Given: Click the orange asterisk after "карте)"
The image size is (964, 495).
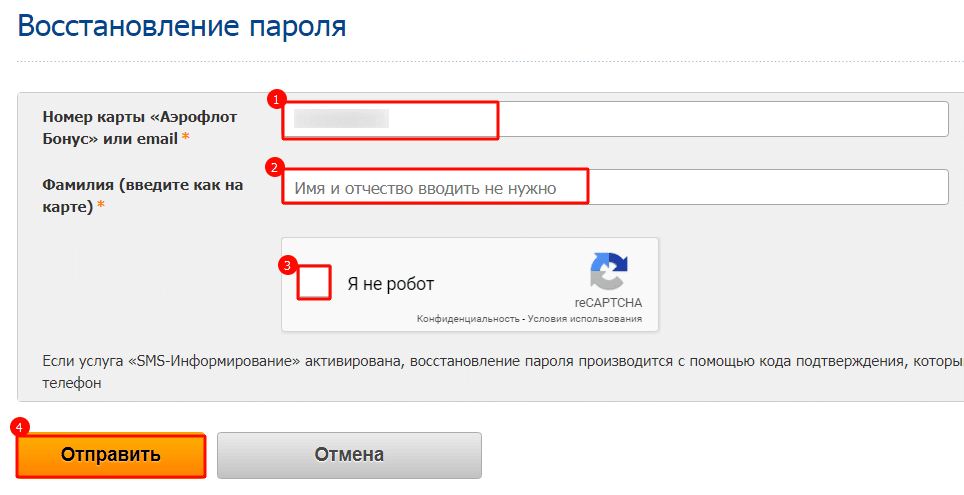Looking at the screenshot, I should tap(100, 207).
